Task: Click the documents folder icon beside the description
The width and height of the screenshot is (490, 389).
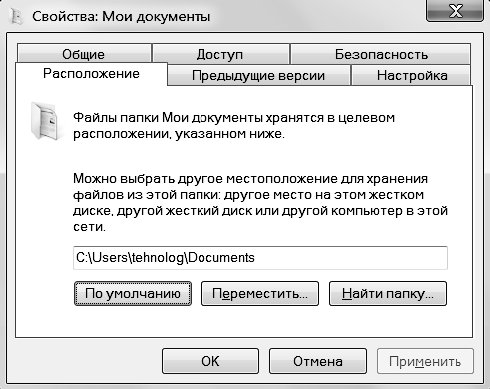Action: 44,121
